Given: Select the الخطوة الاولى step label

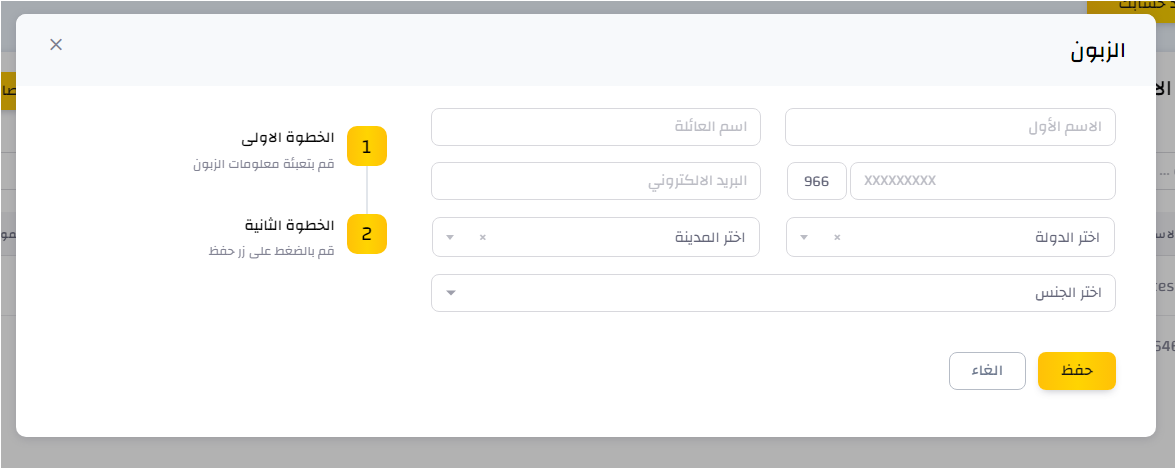Looking at the screenshot, I should click(288, 139).
